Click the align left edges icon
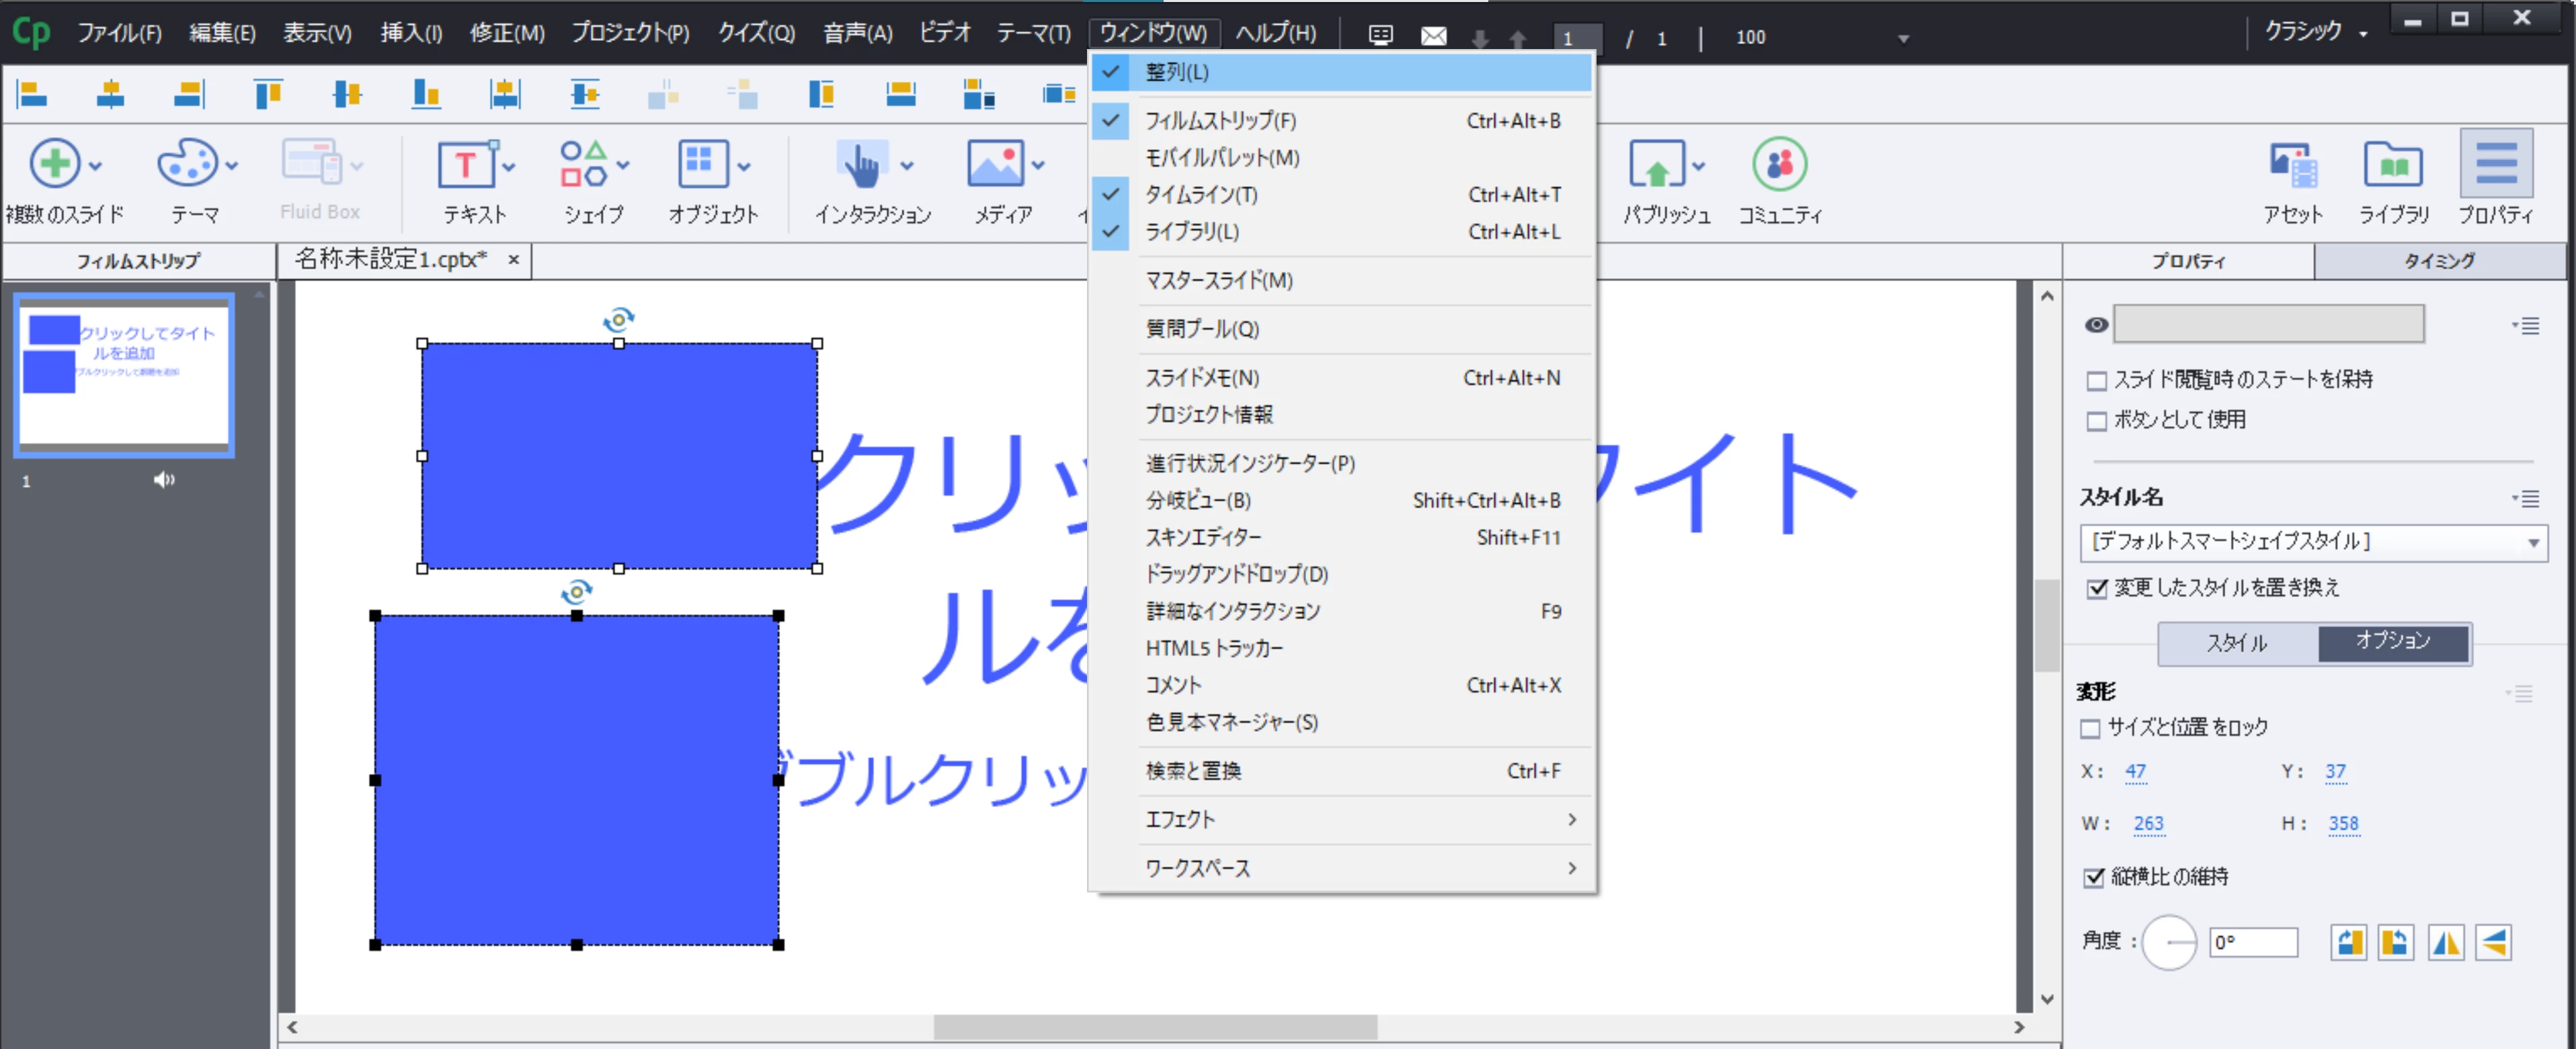This screenshot has height=1049, width=2576. pos(32,95)
